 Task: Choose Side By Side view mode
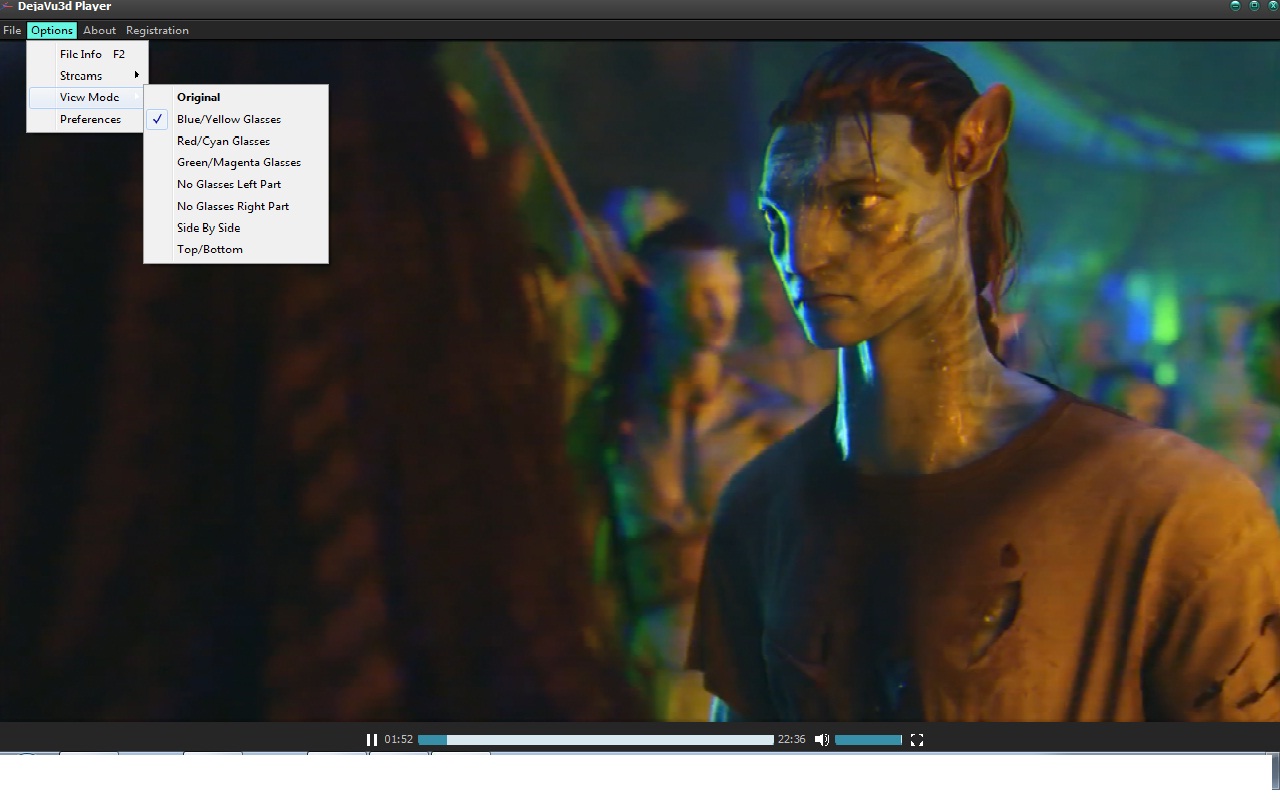pyautogui.click(x=208, y=228)
